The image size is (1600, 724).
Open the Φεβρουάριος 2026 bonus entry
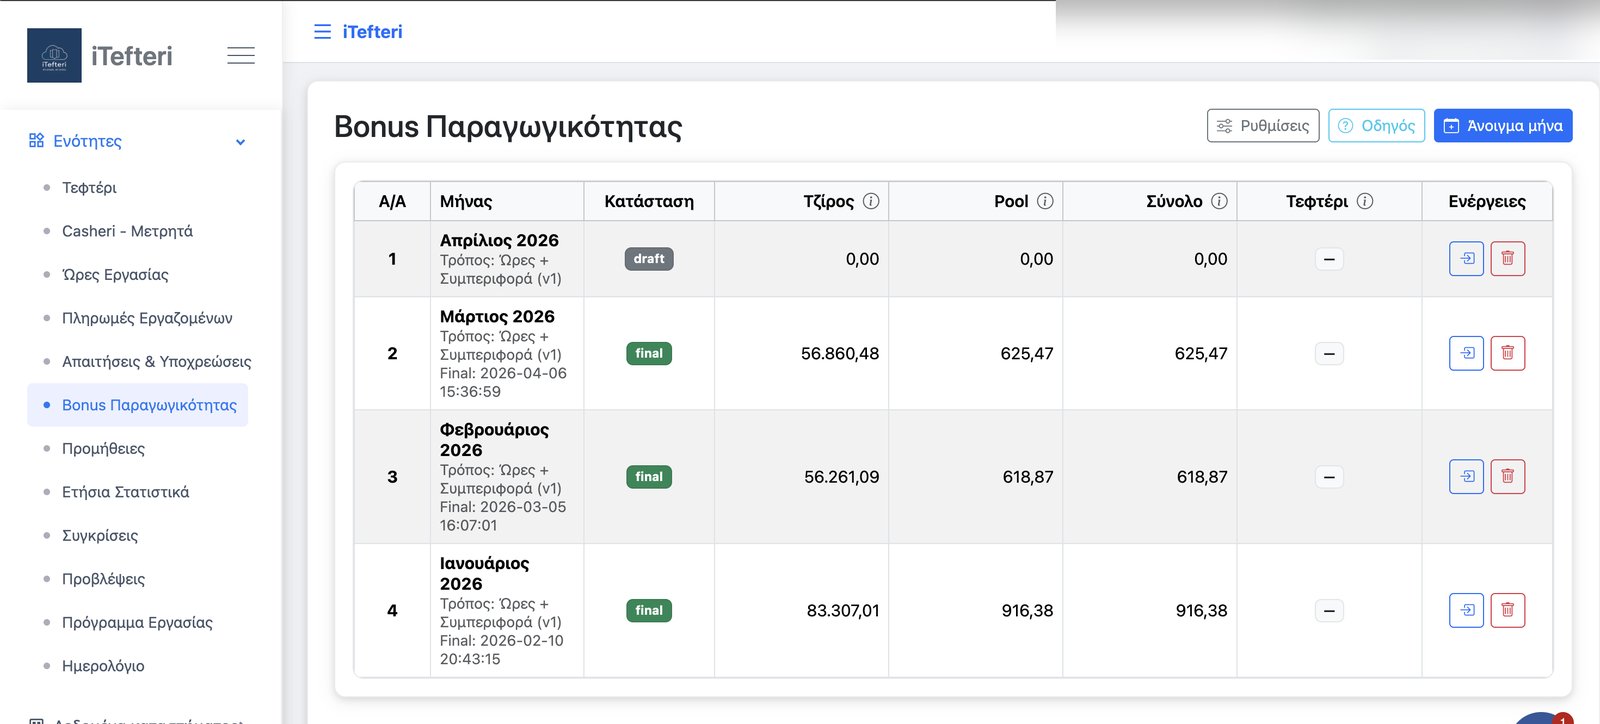pos(1467,477)
